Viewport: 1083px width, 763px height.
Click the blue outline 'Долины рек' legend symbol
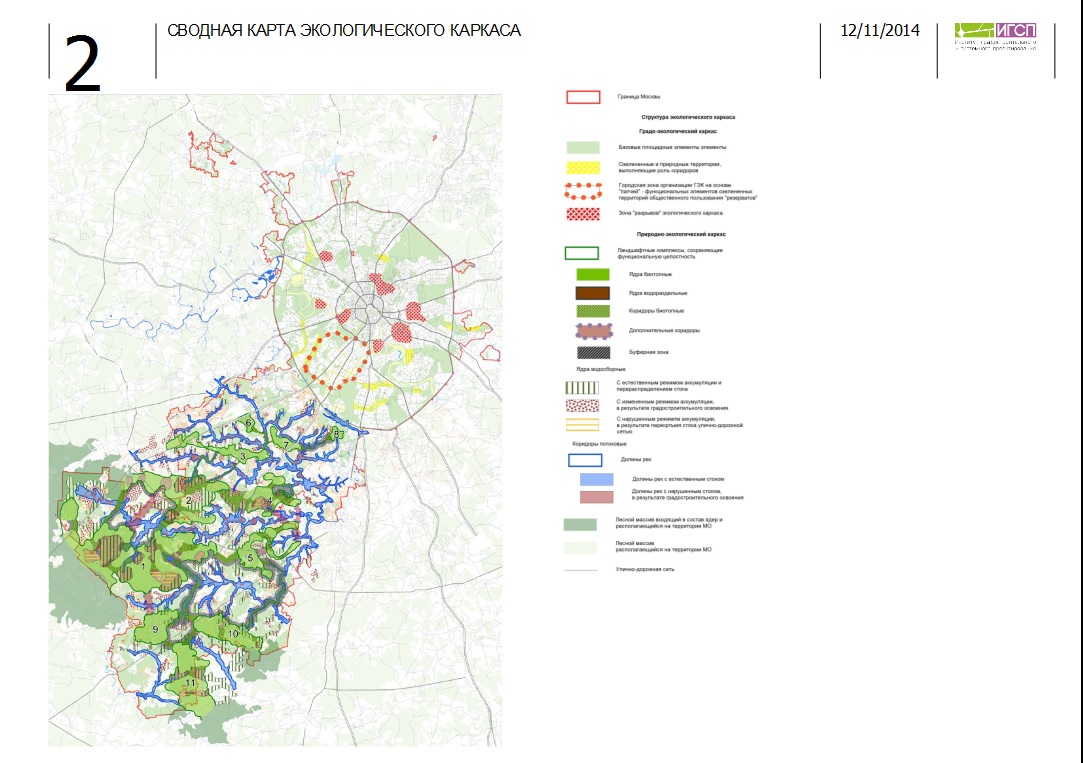click(x=585, y=460)
